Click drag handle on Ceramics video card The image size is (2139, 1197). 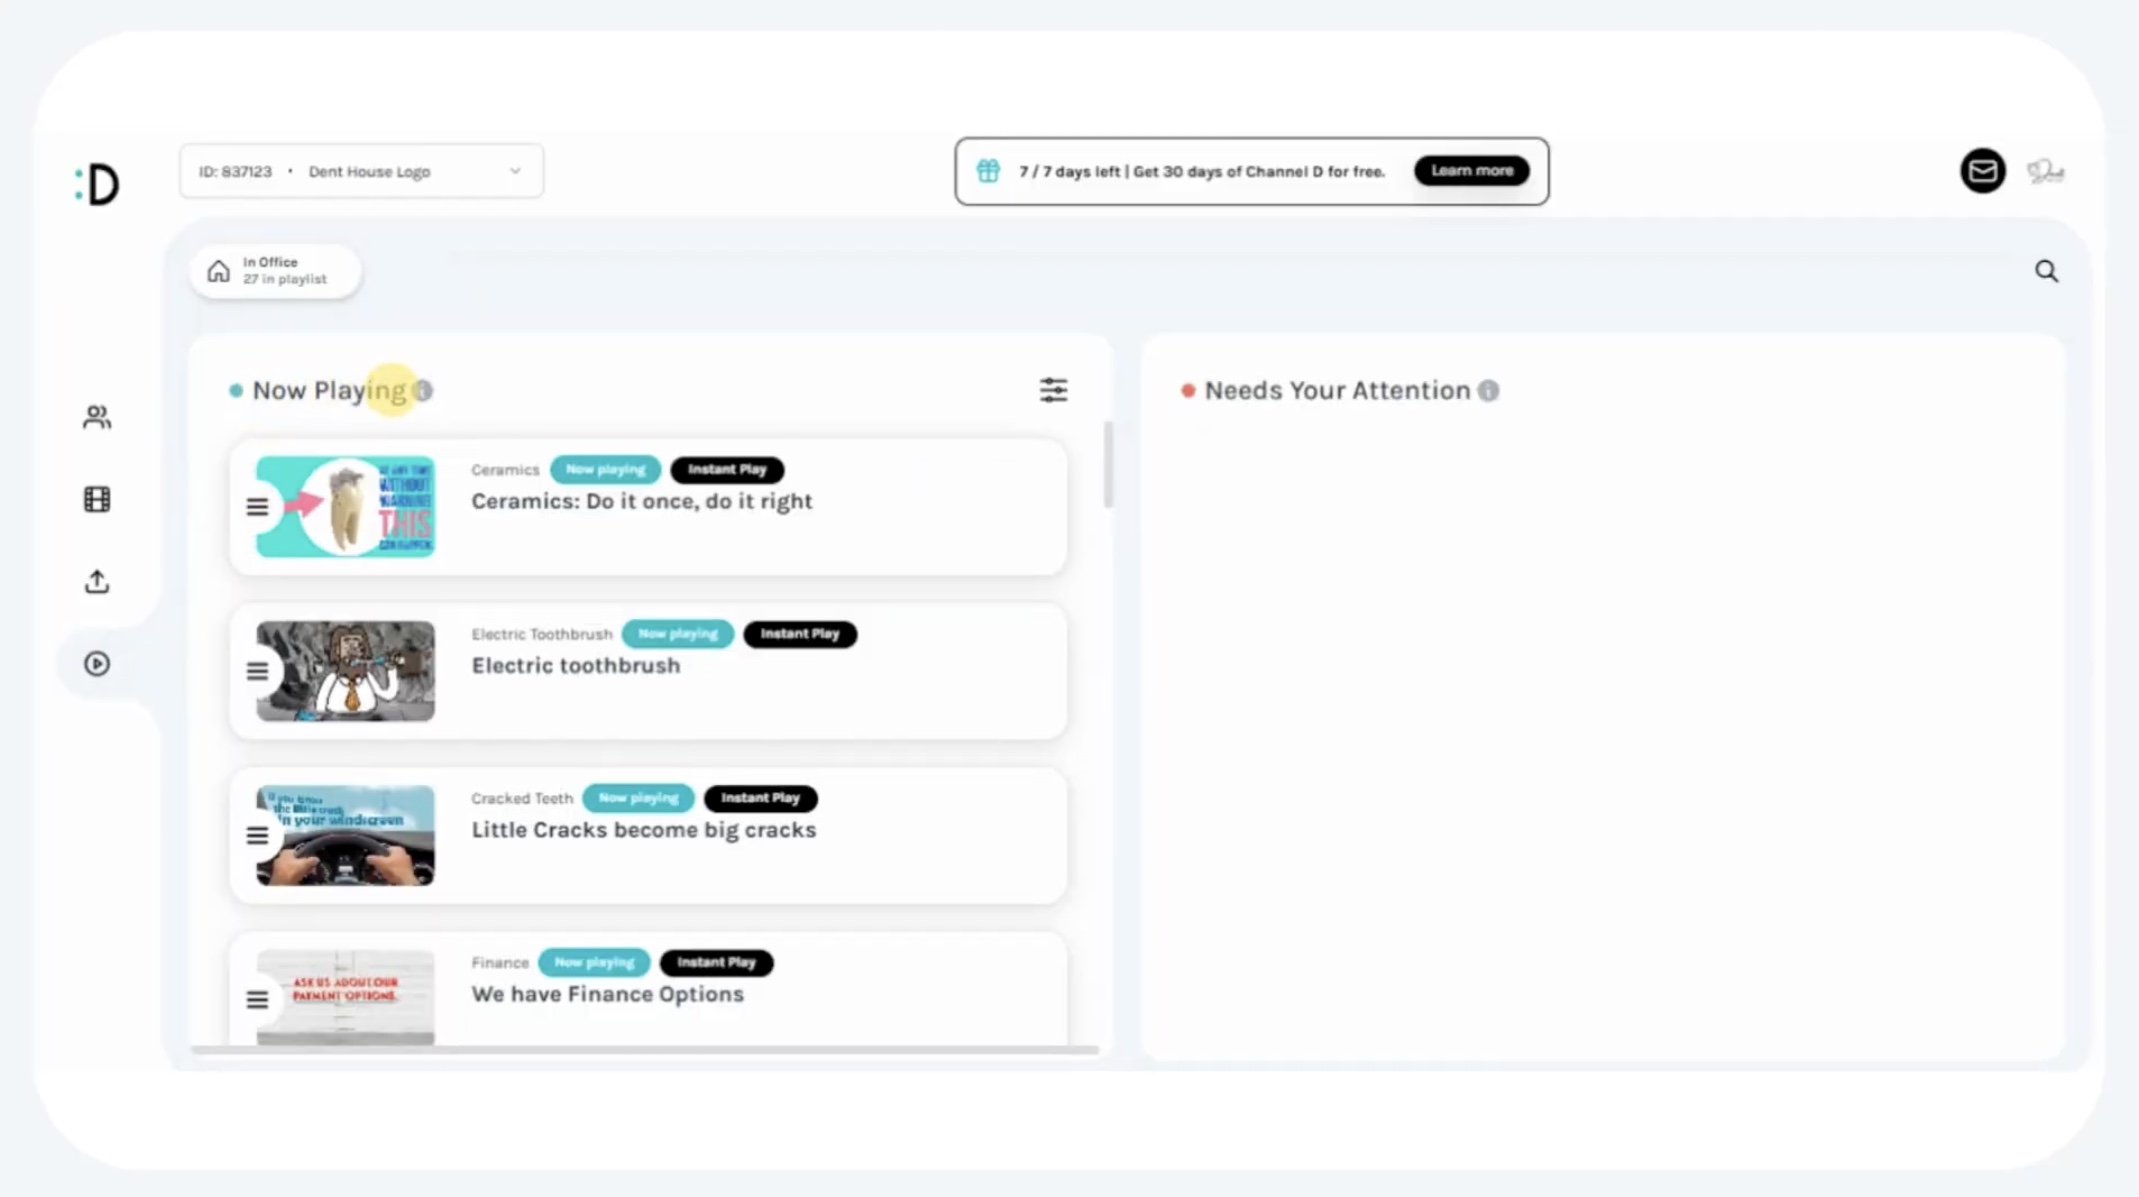[257, 507]
